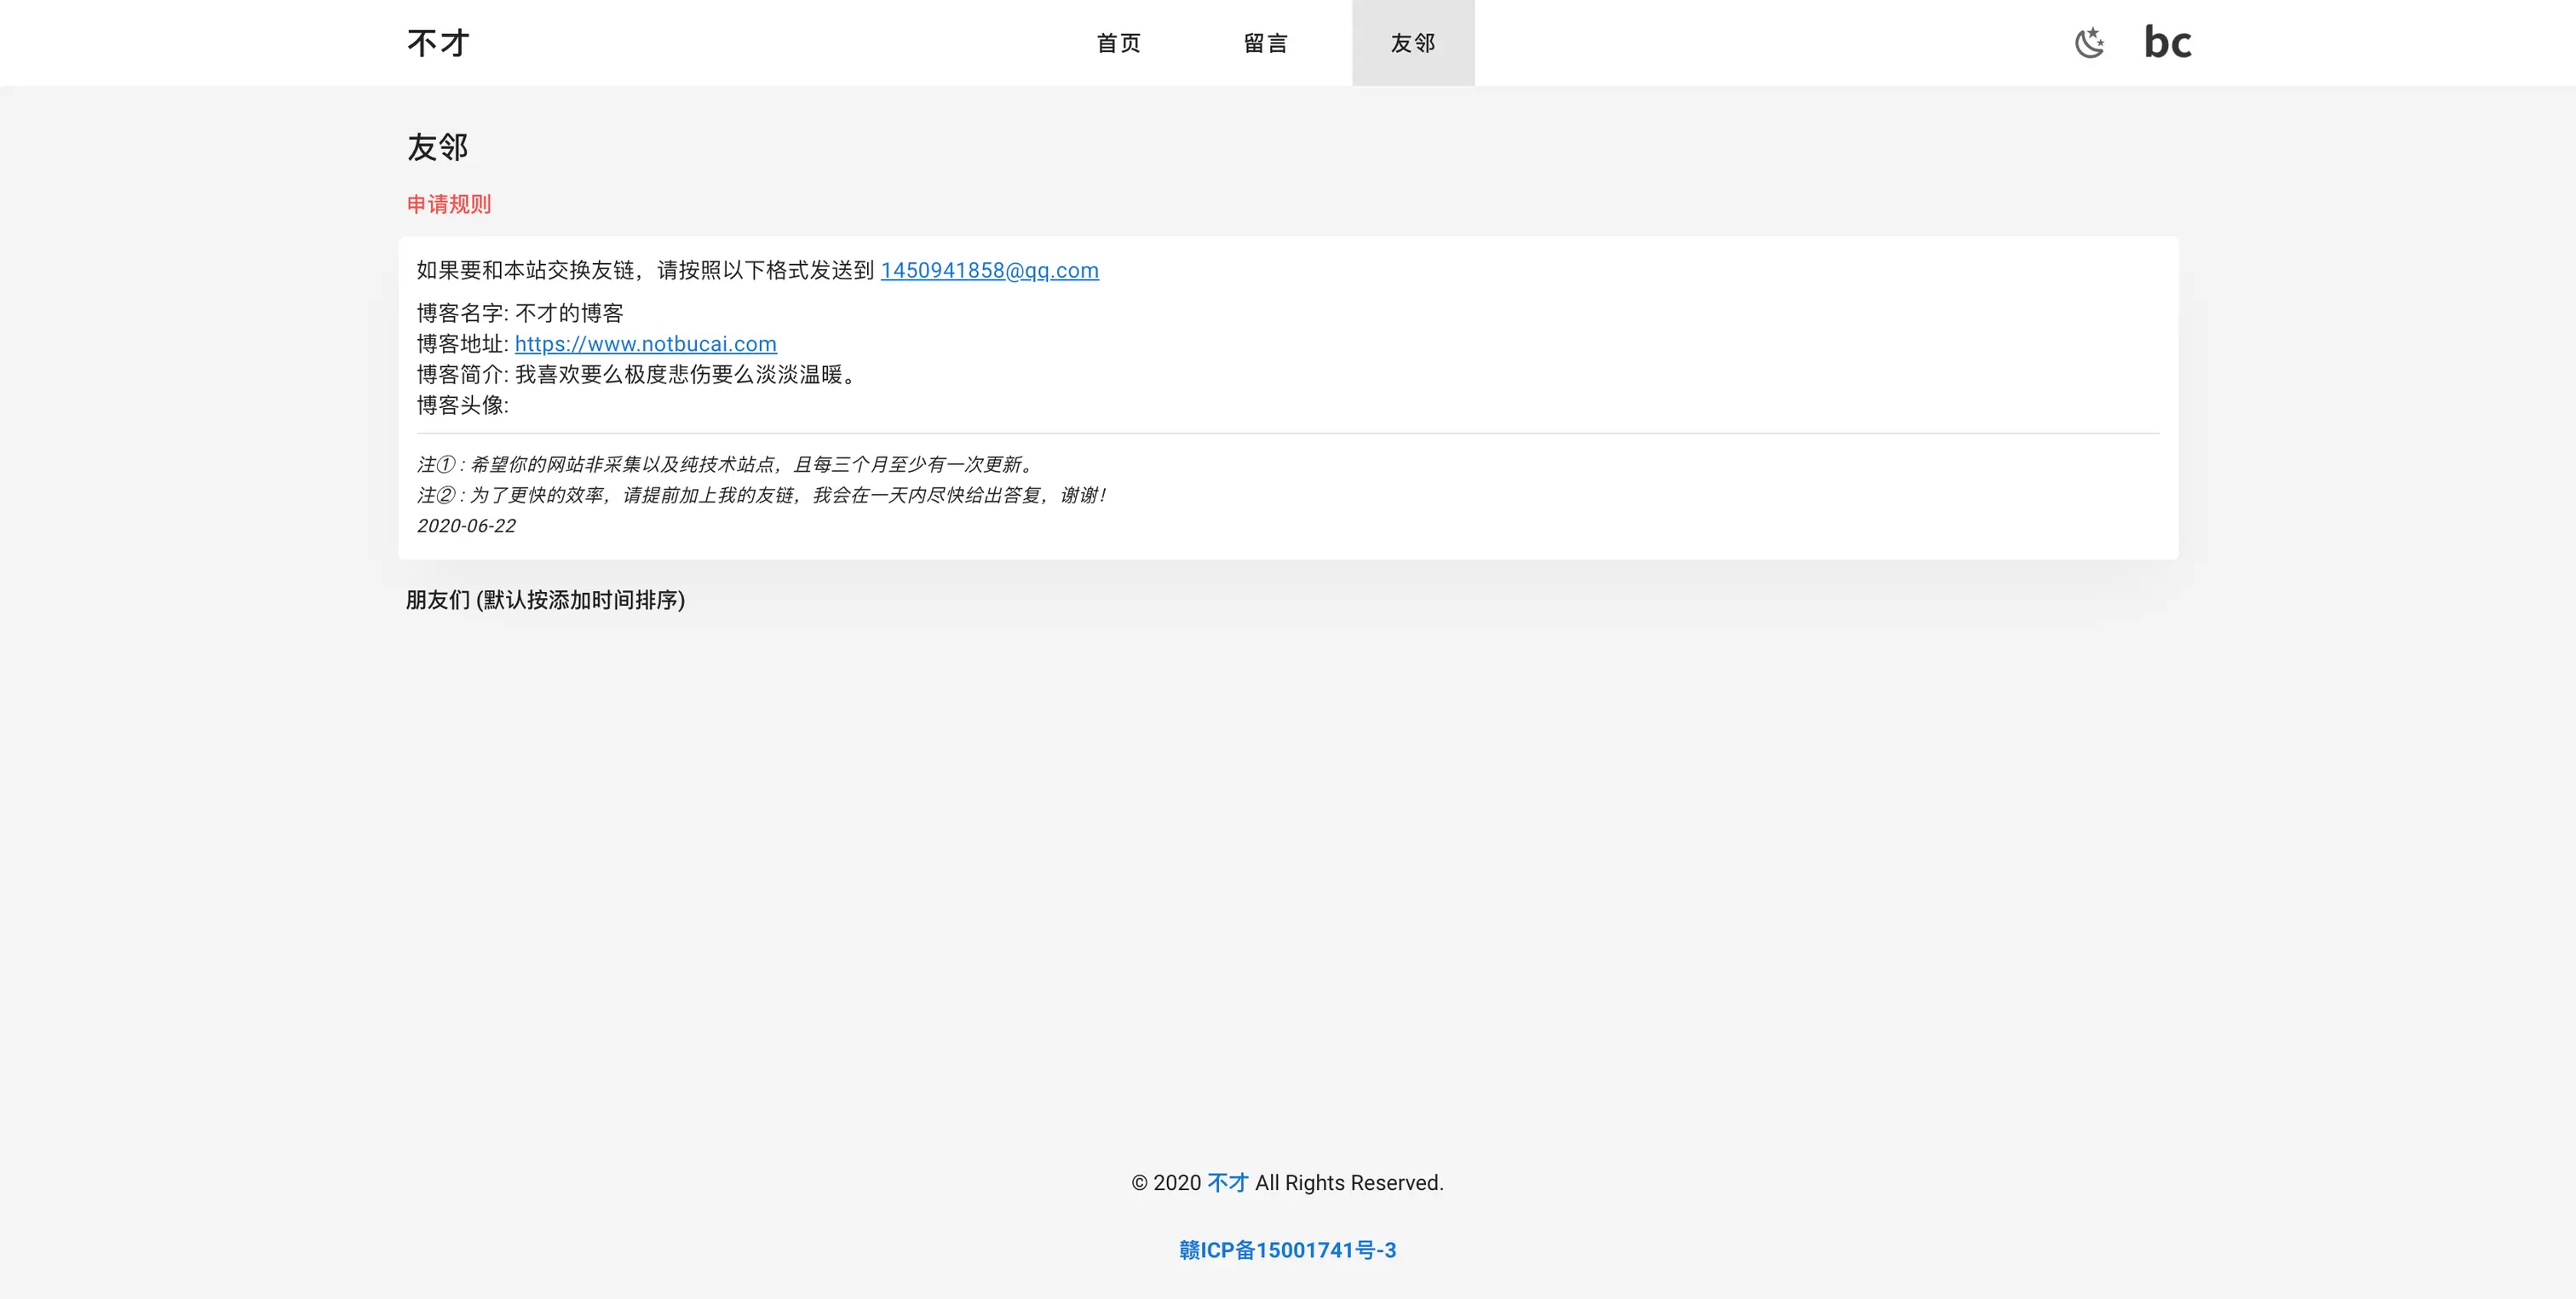
Task: Click the 2020-06-22 date text
Action: click(x=466, y=526)
